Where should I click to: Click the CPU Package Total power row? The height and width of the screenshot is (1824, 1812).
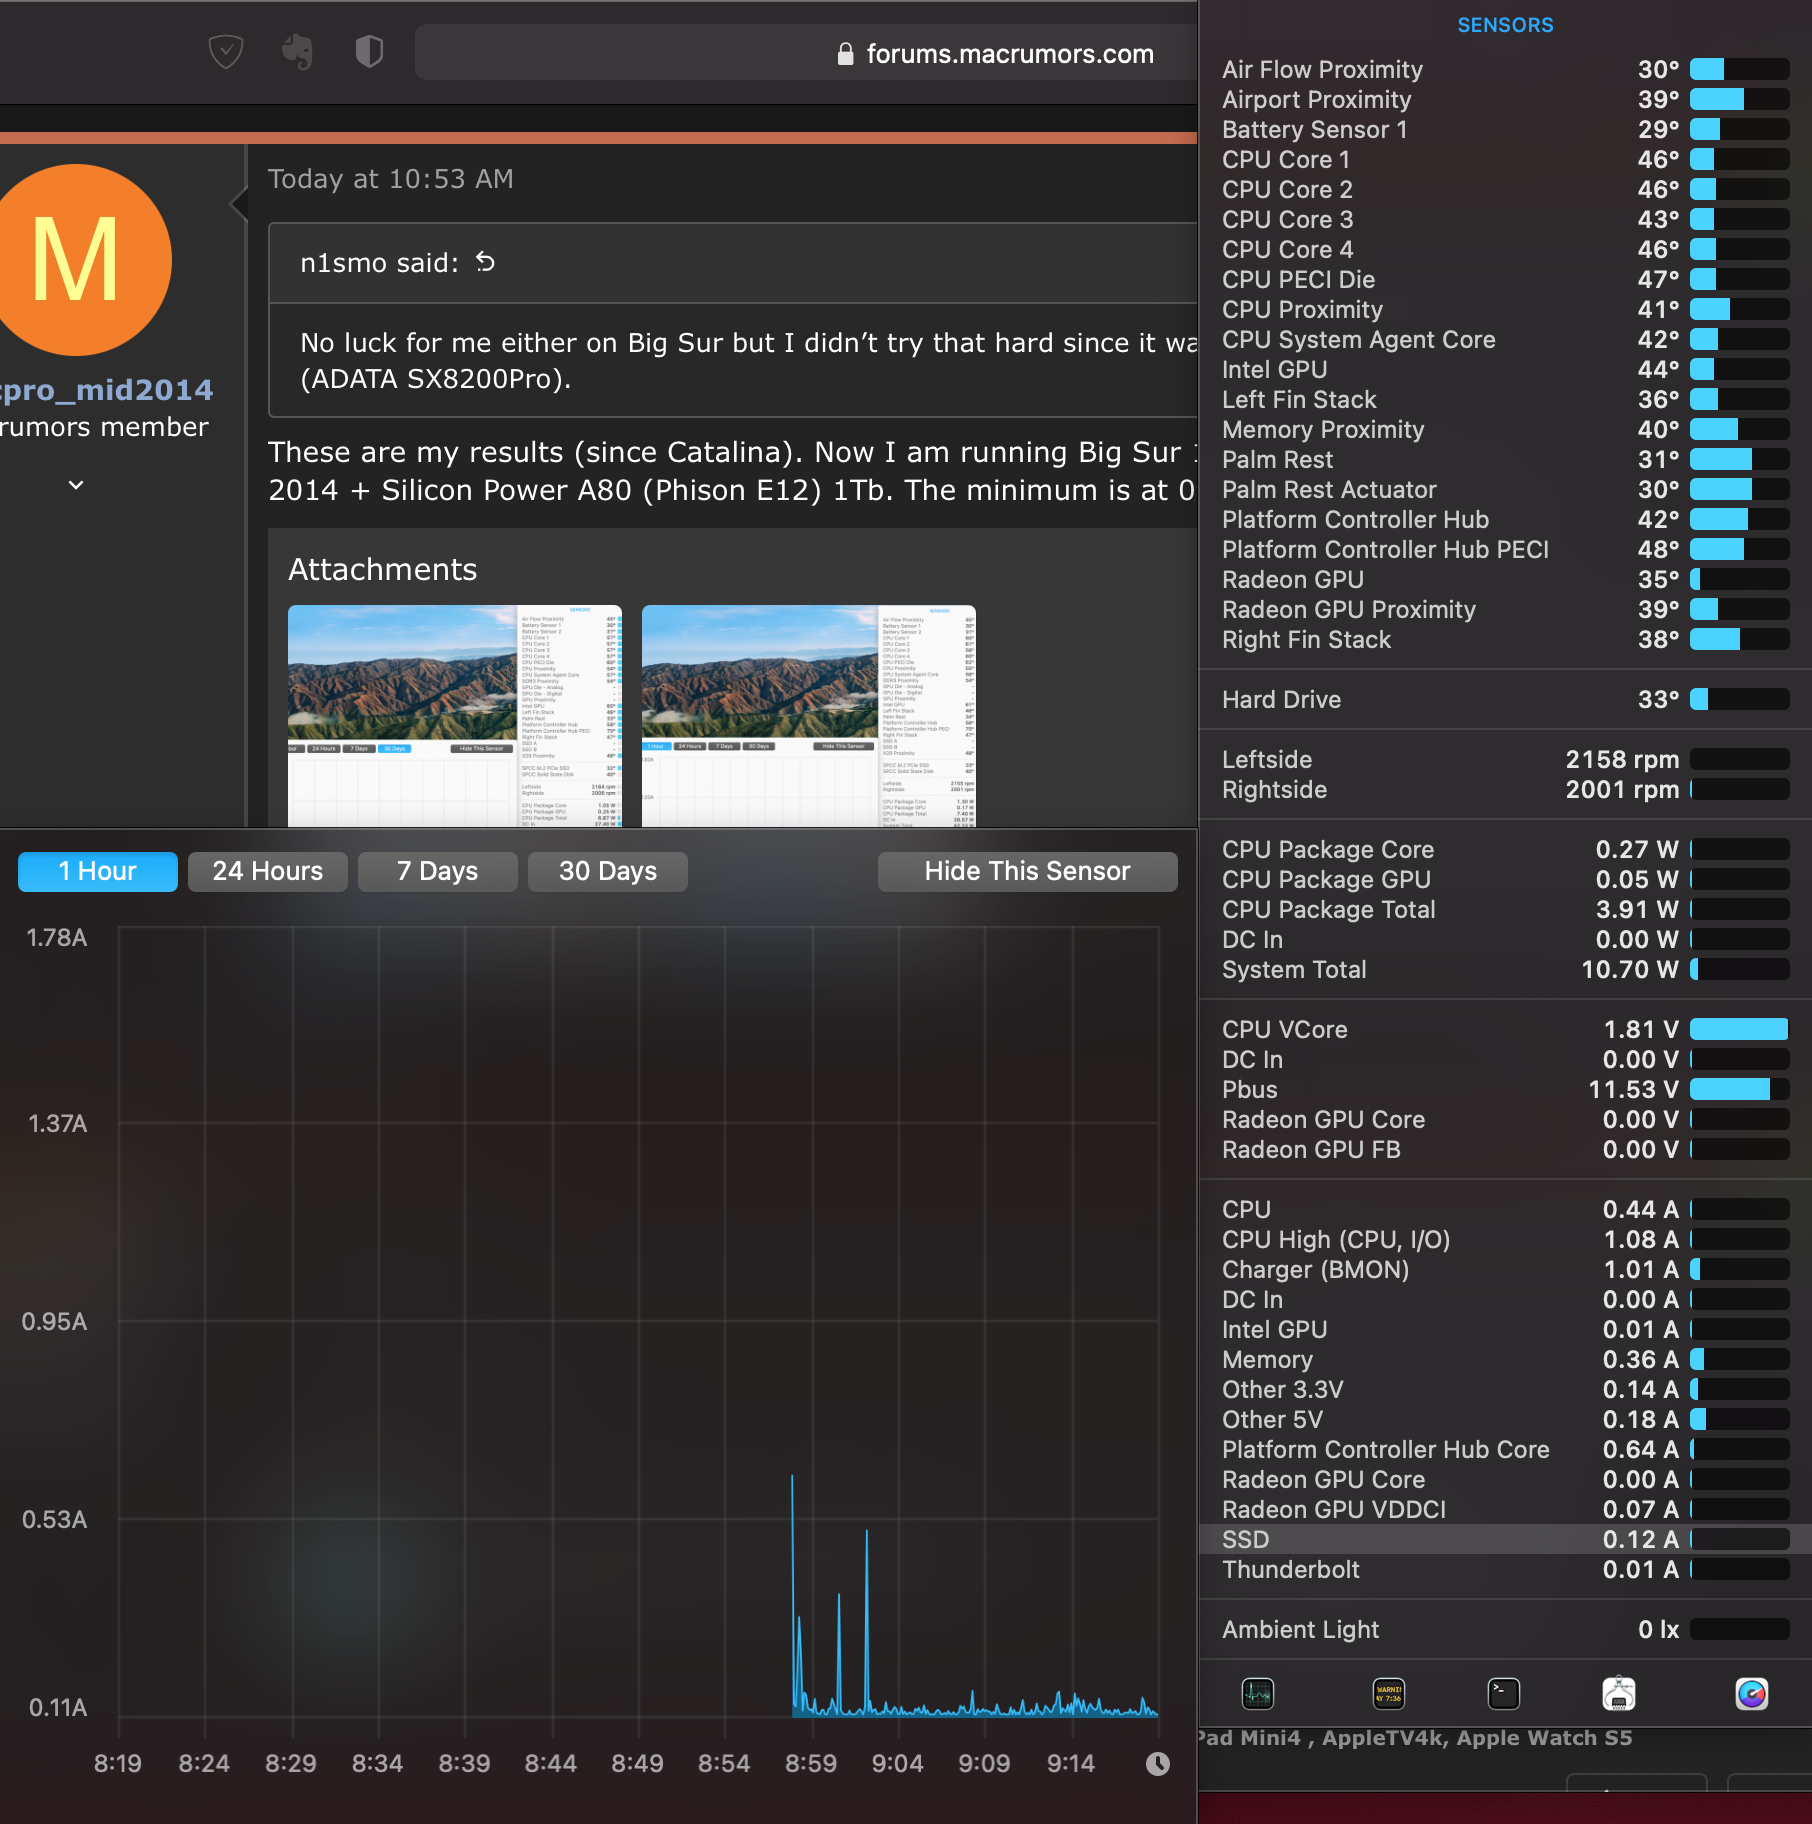[x=1505, y=909]
